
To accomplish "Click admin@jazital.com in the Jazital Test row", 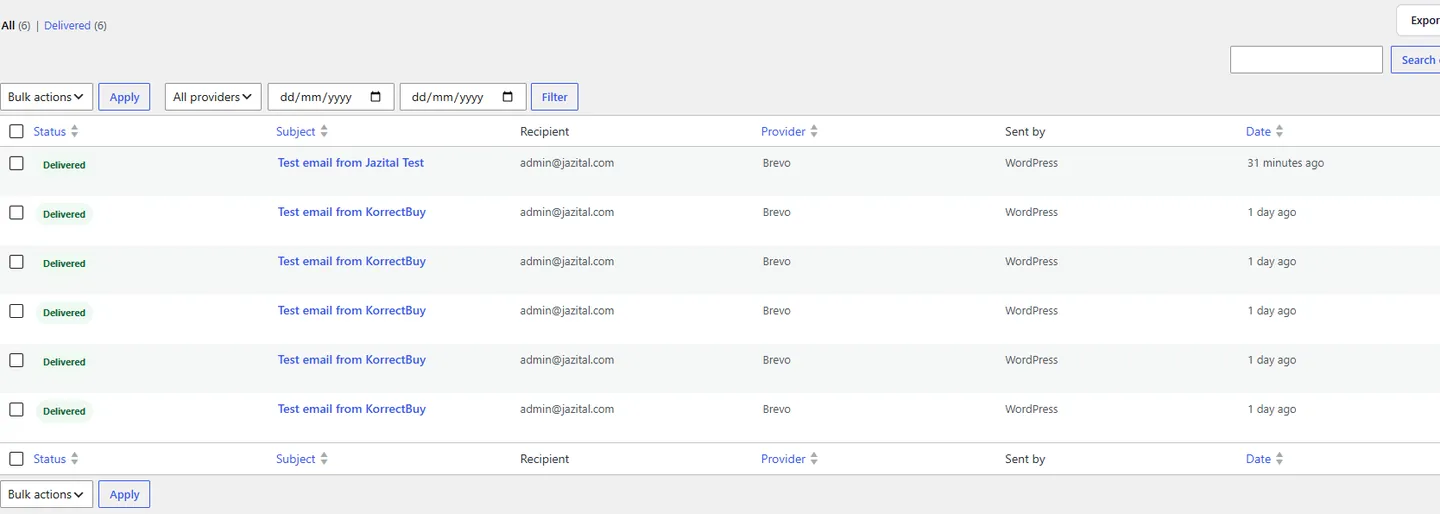I will [567, 163].
